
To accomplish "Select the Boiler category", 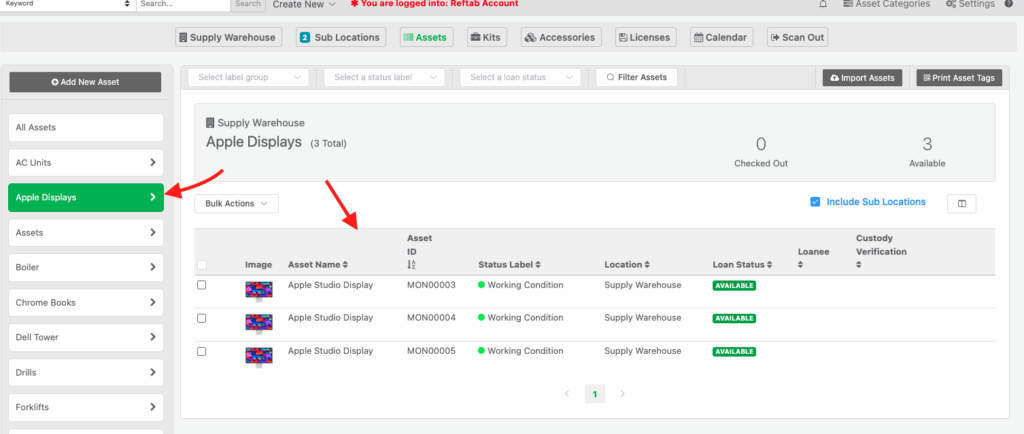I will point(86,268).
